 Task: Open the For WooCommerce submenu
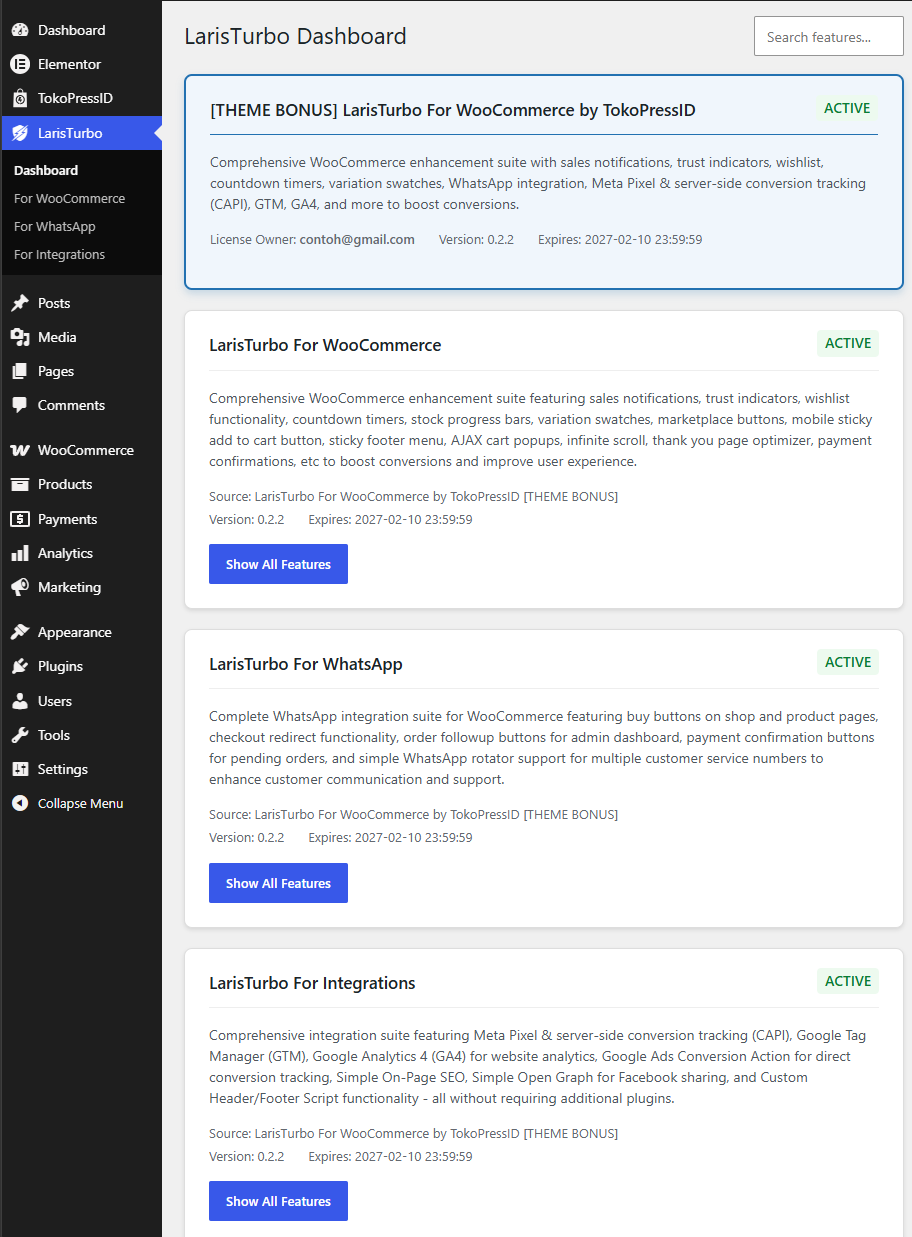pos(69,198)
